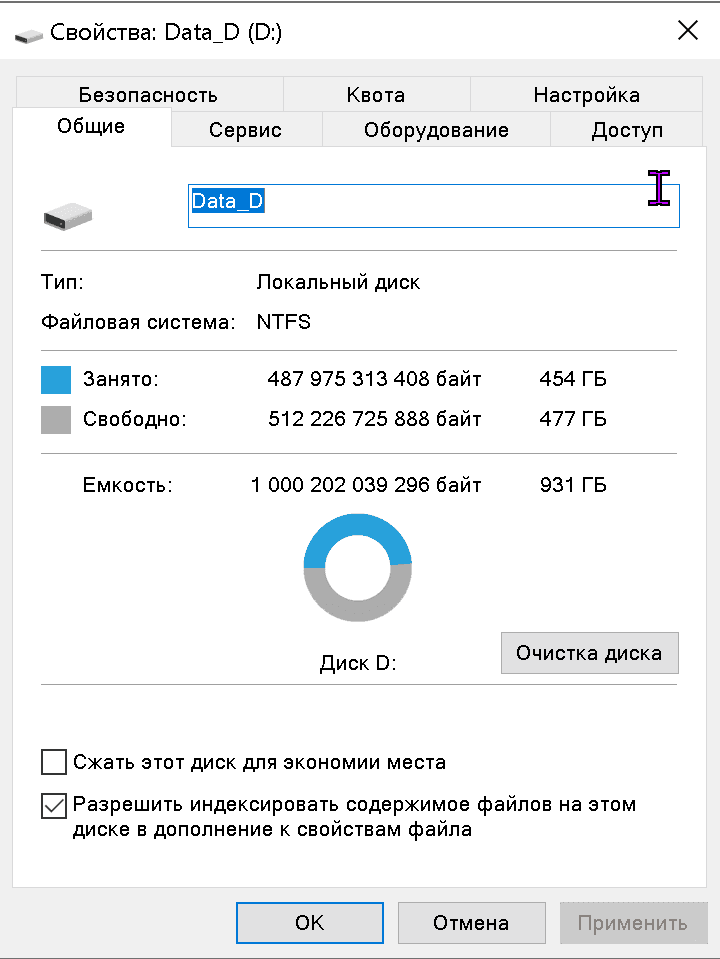The width and height of the screenshot is (720, 959).
Task: Click the Свободно: label
Action: tap(135, 419)
